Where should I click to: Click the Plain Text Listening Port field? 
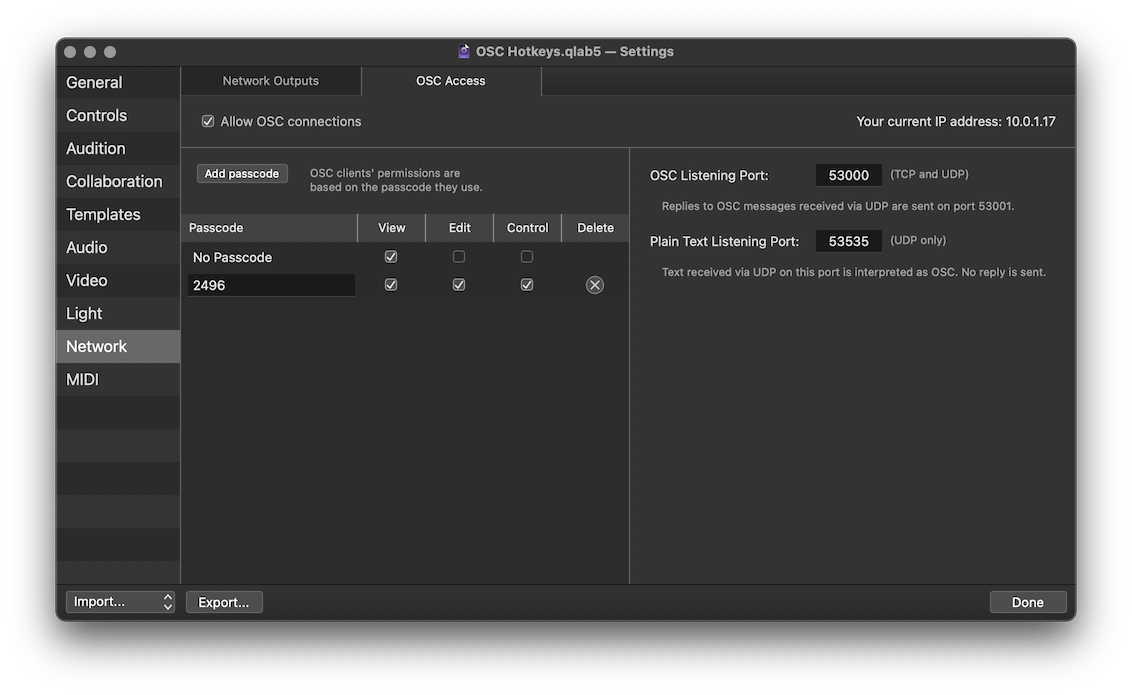(848, 241)
